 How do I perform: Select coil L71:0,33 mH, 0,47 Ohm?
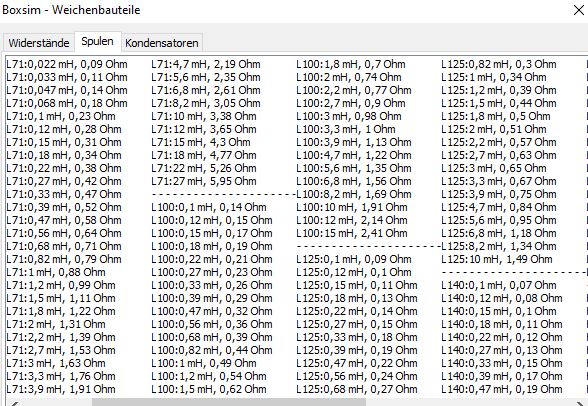point(64,194)
